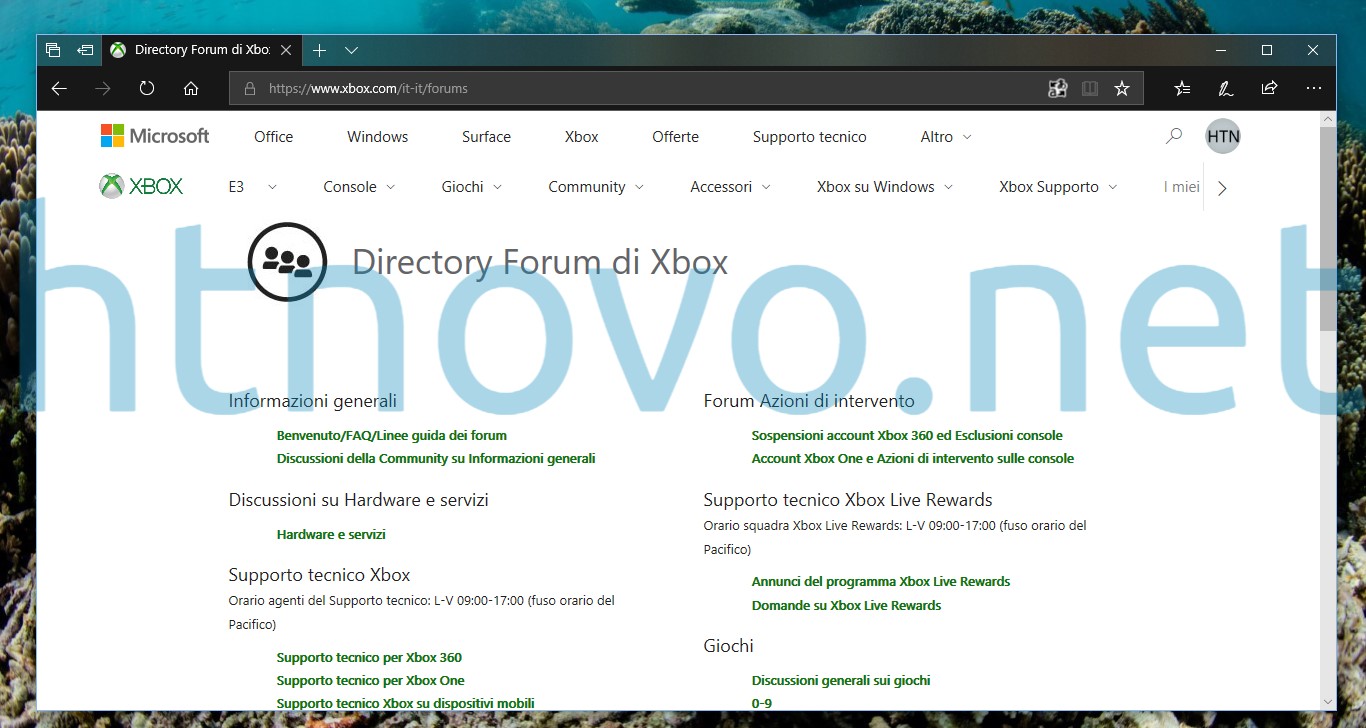Open the tab list chevron
Viewport: 1366px width, 728px height.
(x=351, y=49)
